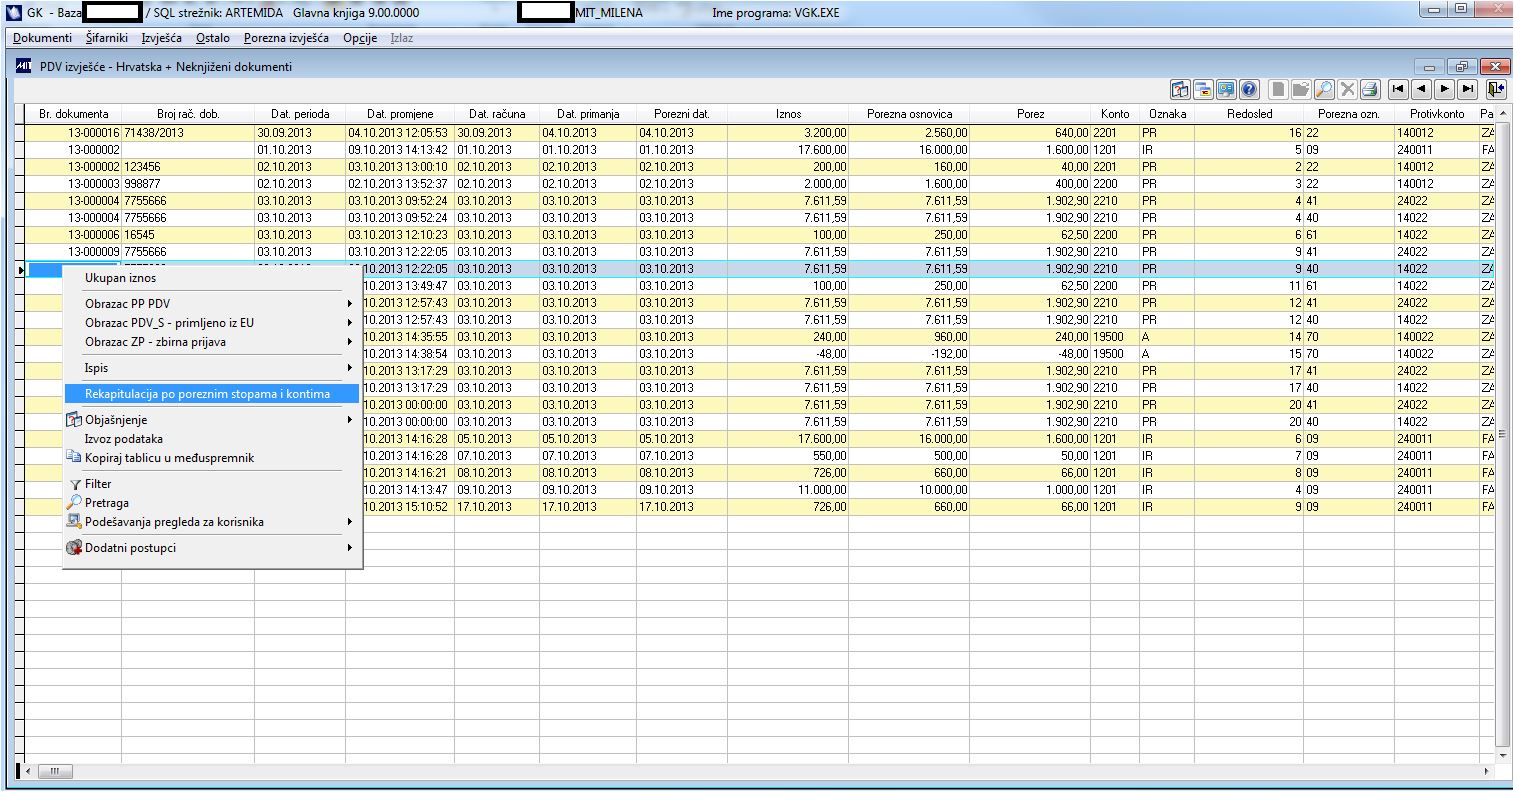Click horizontal scrollbar left arrow

(x=27, y=772)
